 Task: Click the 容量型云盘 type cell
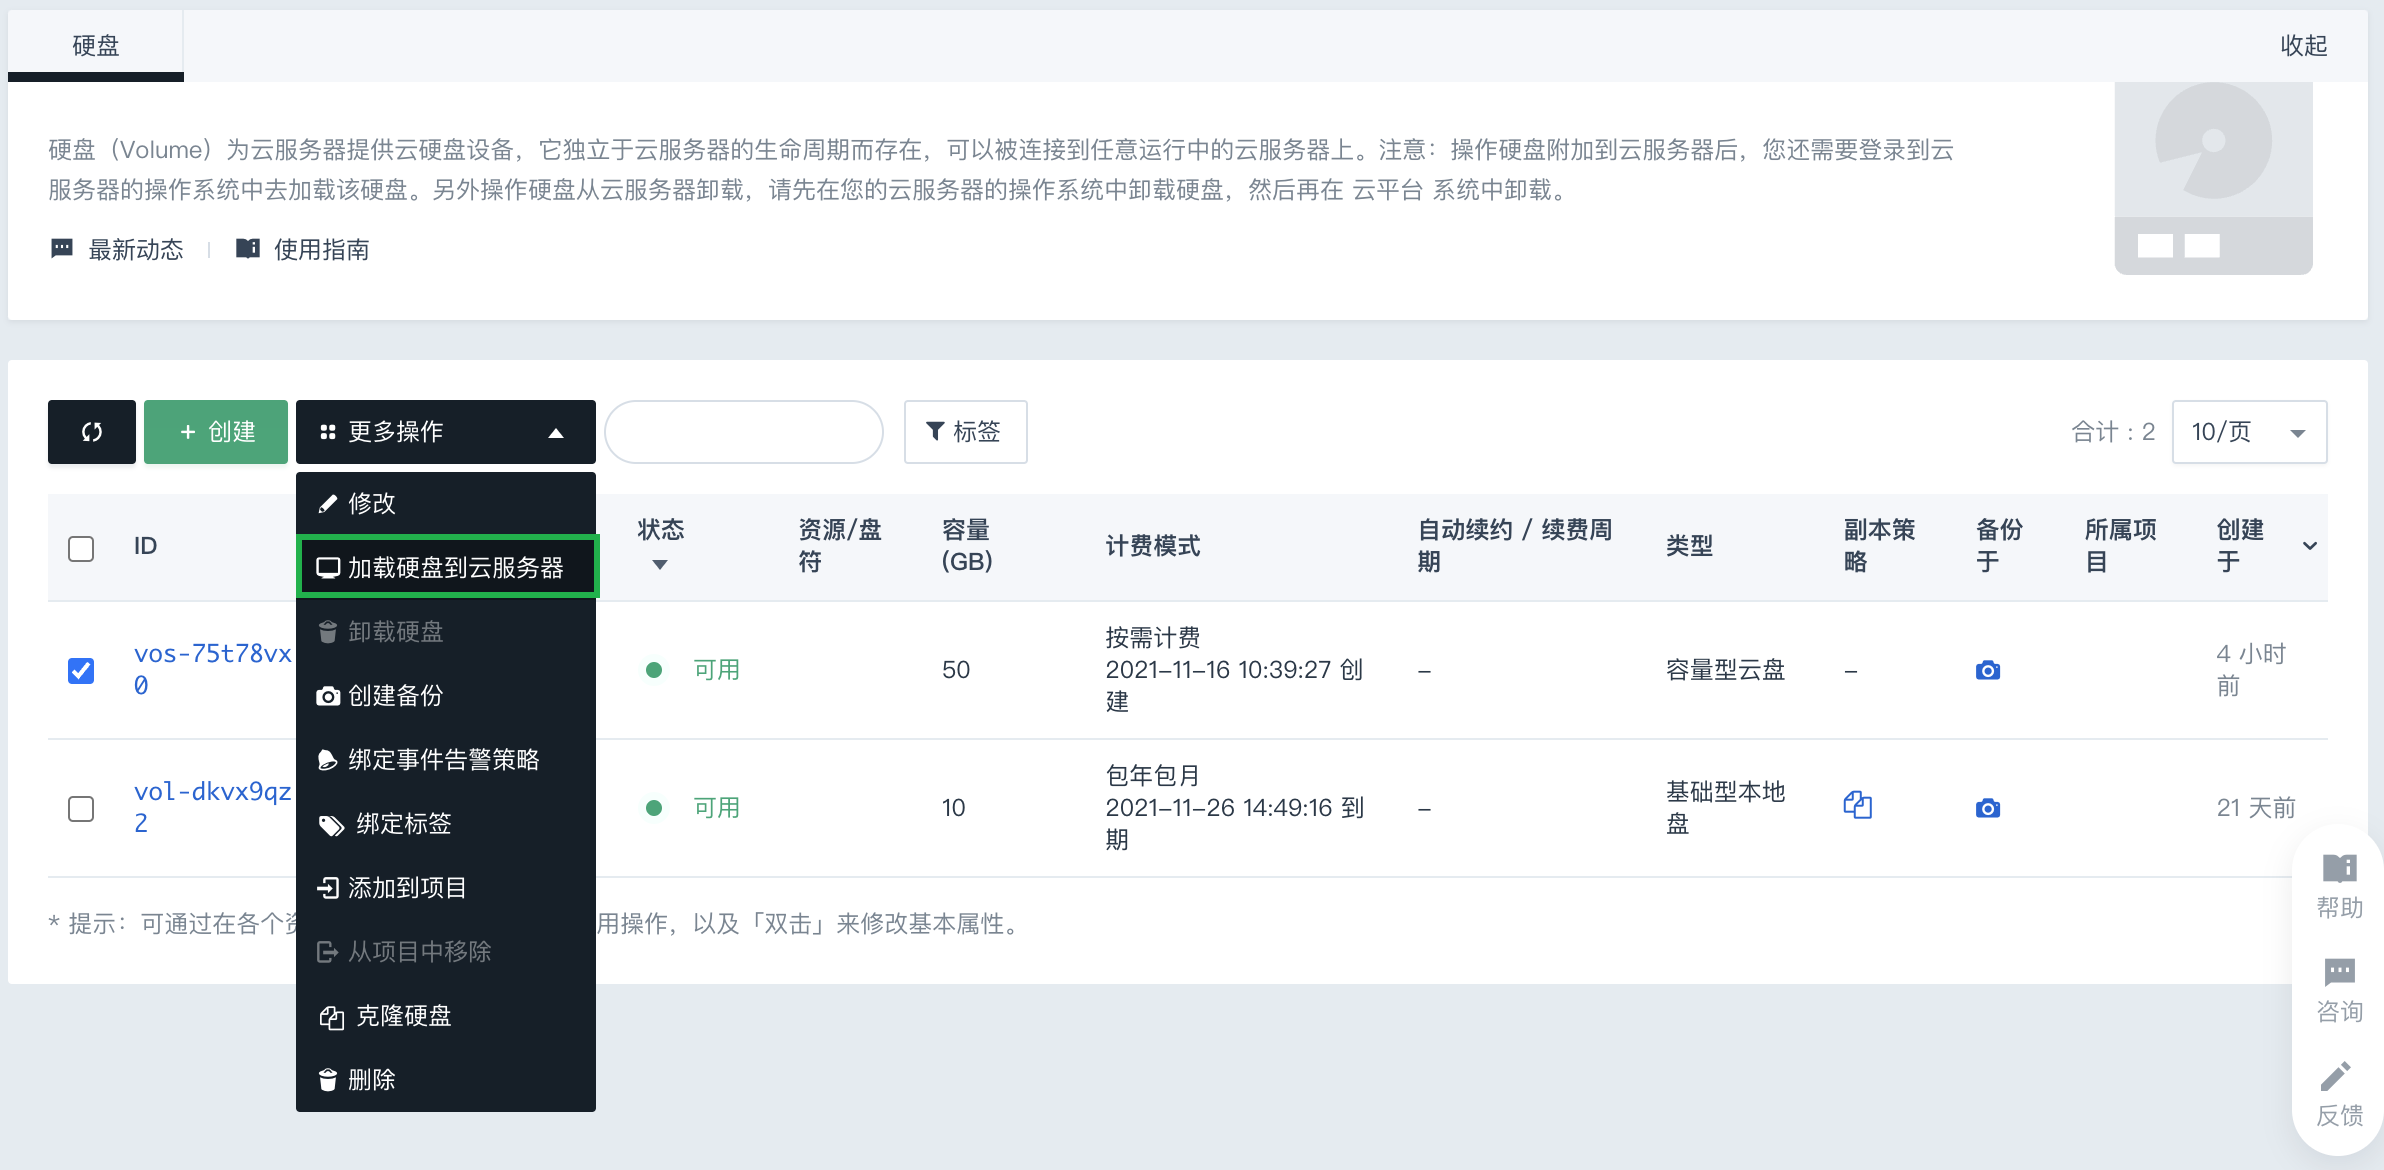point(1725,670)
